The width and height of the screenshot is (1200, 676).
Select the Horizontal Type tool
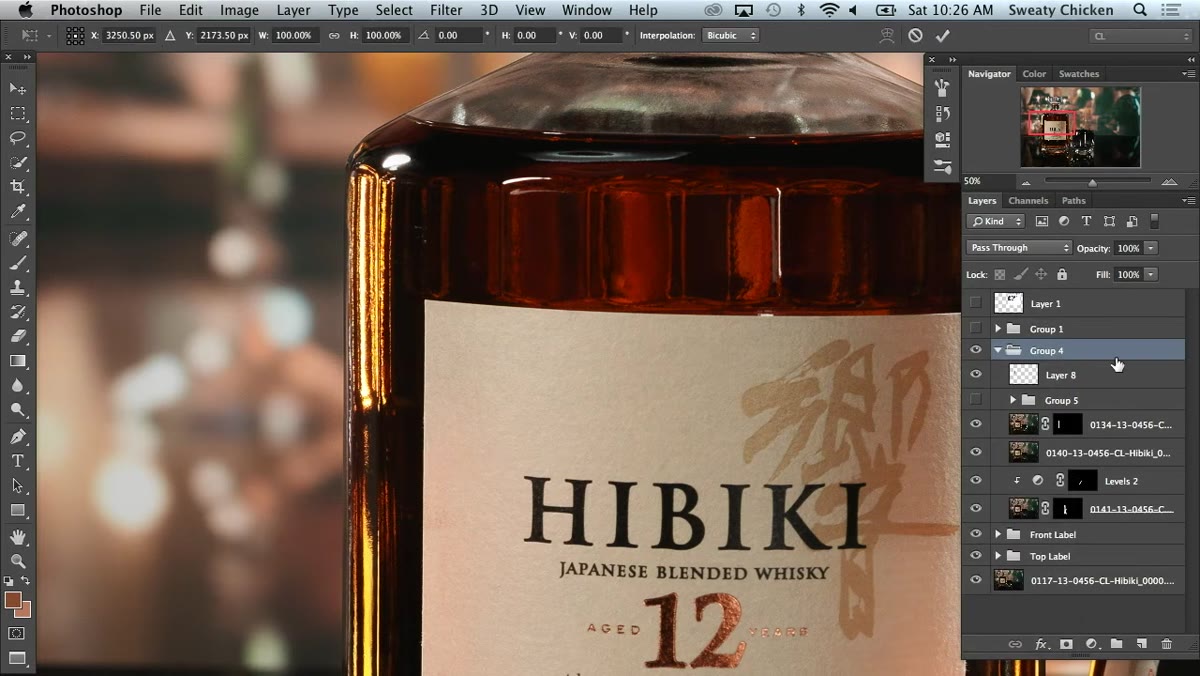tap(18, 461)
